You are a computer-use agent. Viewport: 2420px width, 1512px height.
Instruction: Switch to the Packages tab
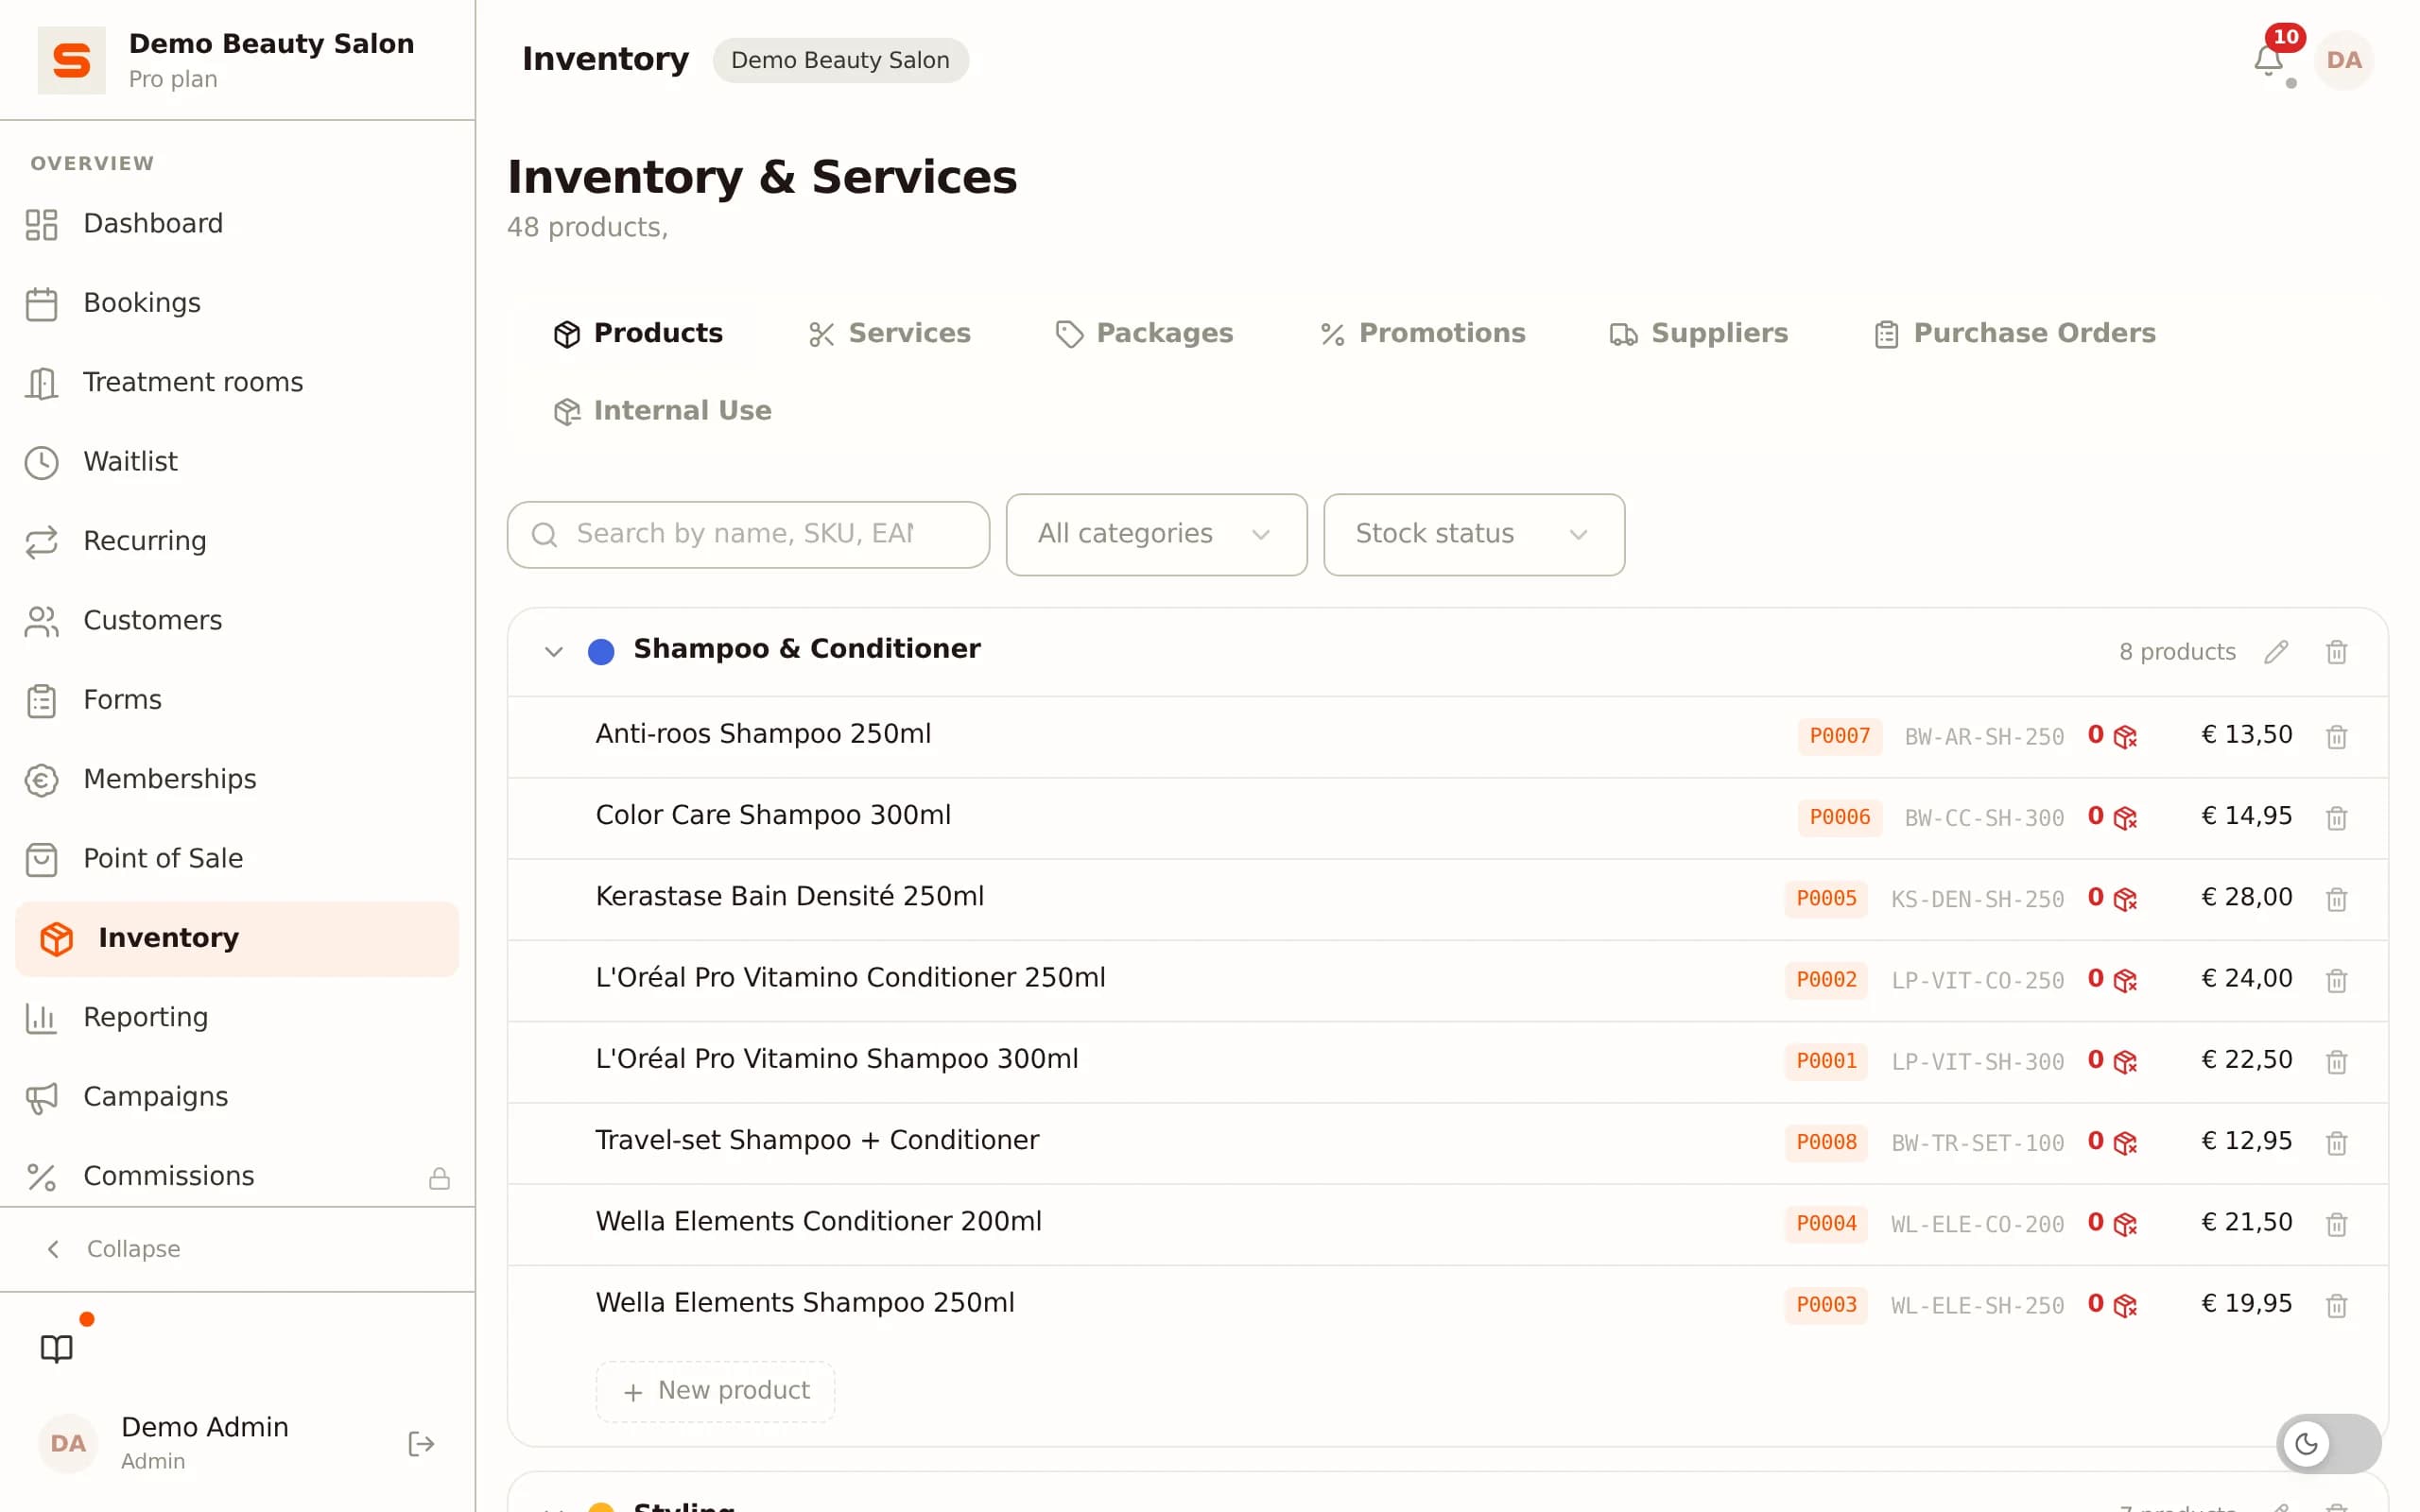pos(1144,333)
